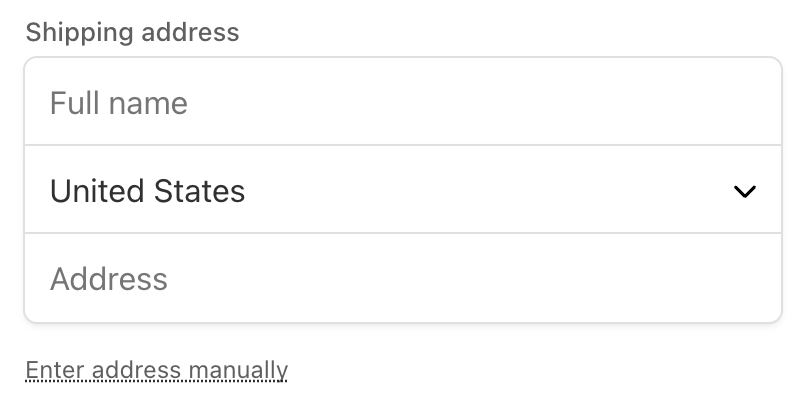Toggle the country dropdown chevron icon
The image size is (804, 410).
click(x=744, y=191)
